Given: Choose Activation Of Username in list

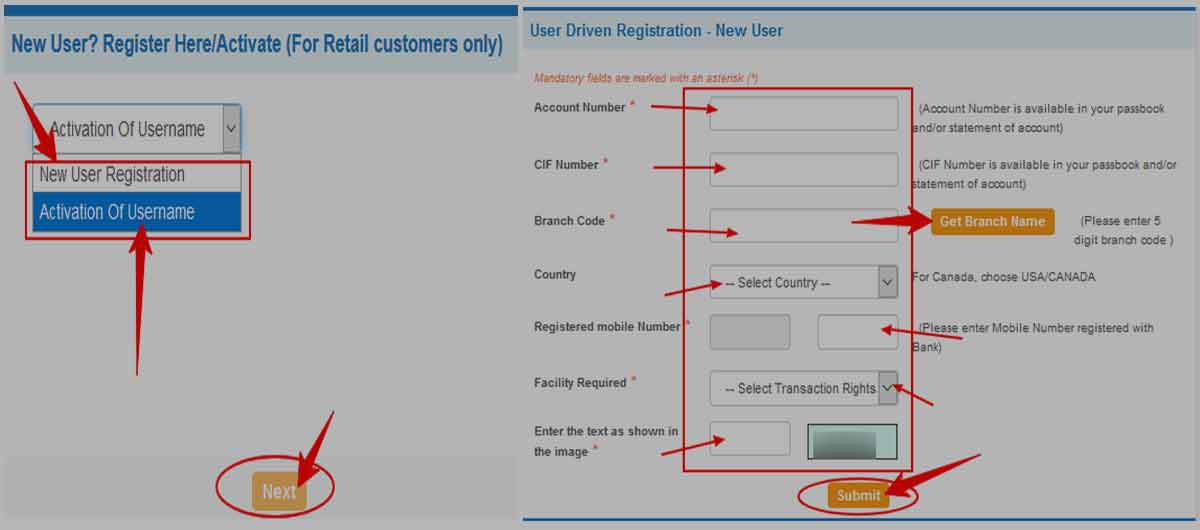Looking at the screenshot, I should click(137, 212).
